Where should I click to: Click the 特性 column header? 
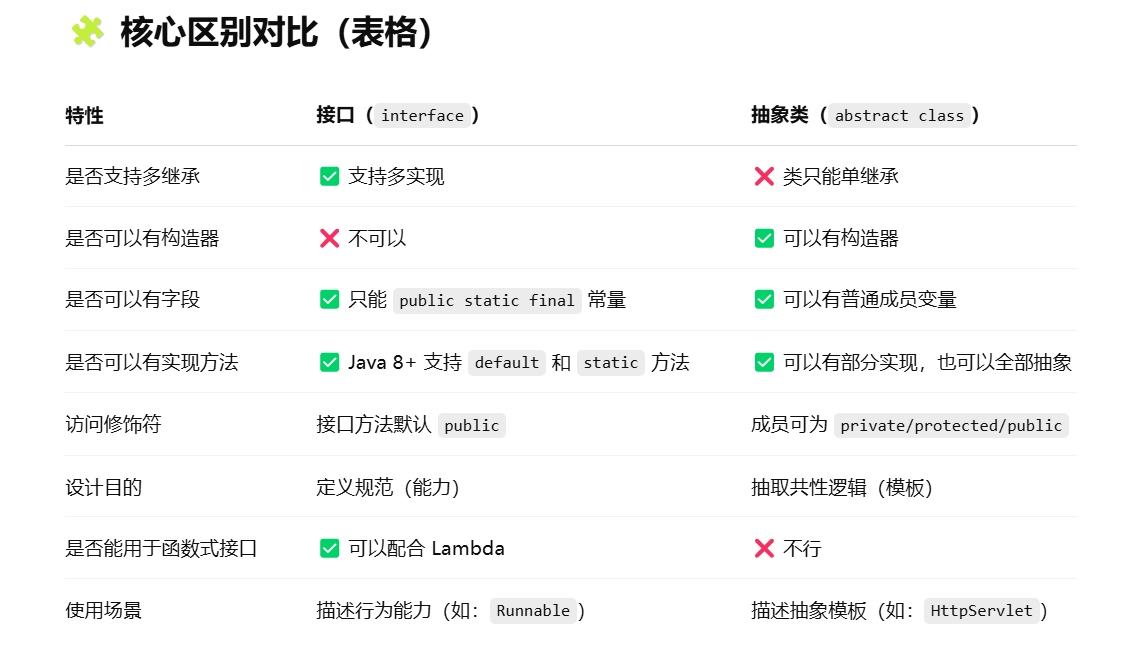tap(84, 115)
